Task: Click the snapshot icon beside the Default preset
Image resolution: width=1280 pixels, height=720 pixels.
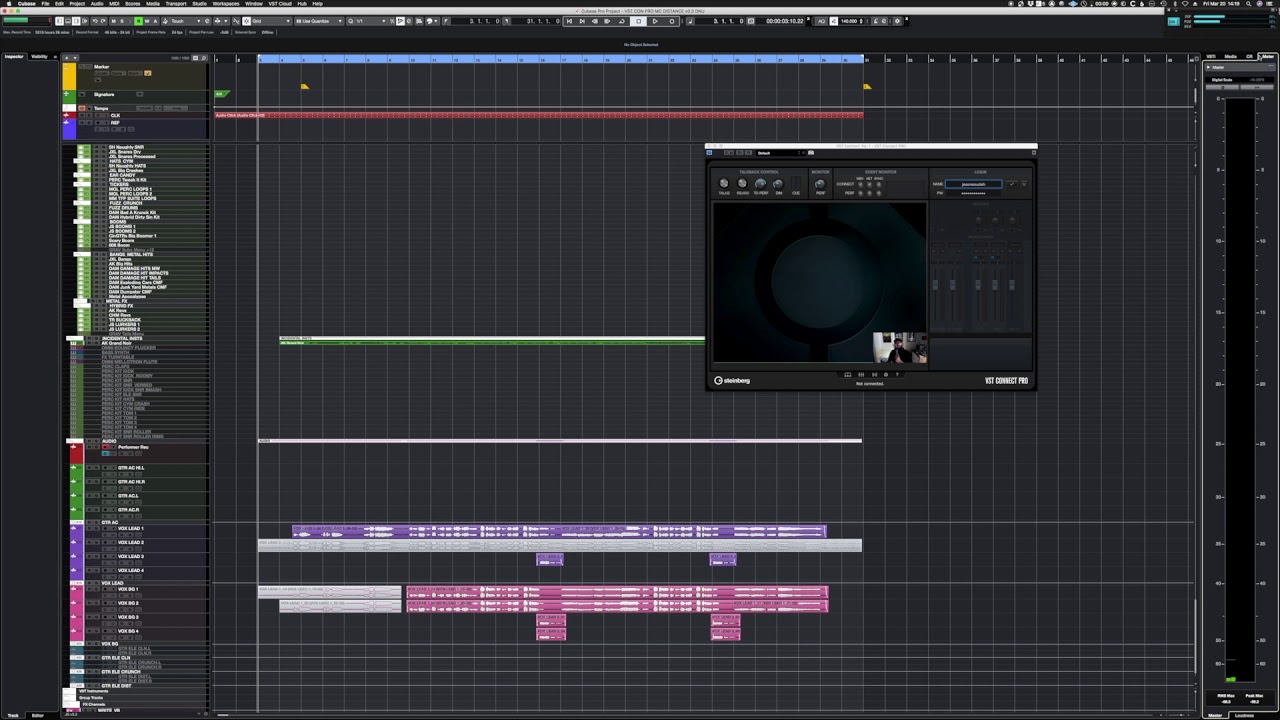Action: tap(811, 153)
